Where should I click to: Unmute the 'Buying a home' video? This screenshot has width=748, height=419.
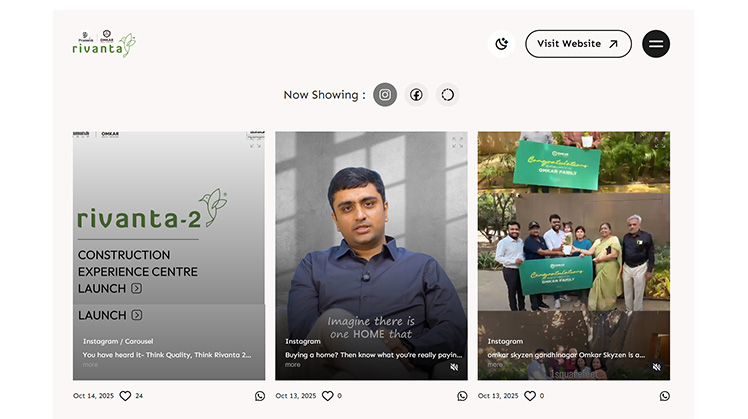pyautogui.click(x=454, y=367)
